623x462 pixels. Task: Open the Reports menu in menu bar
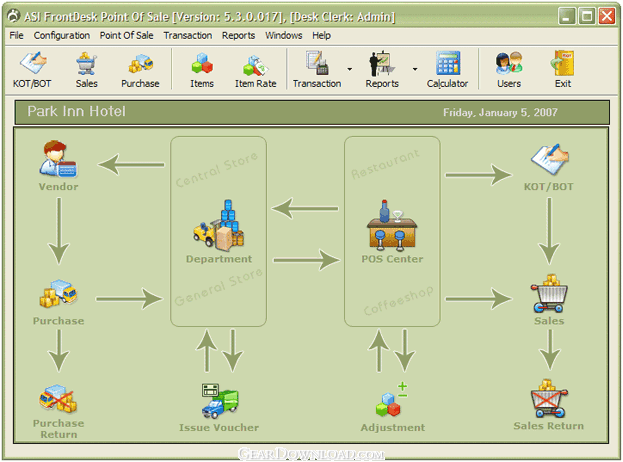[x=238, y=35]
